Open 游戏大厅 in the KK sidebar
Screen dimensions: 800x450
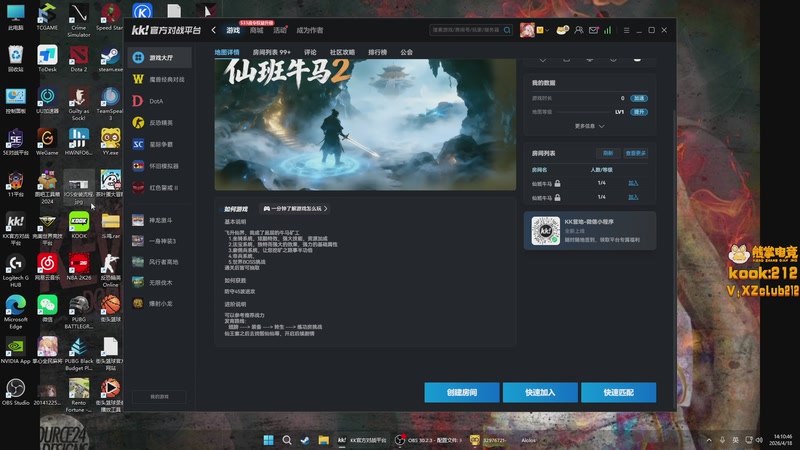pos(160,58)
